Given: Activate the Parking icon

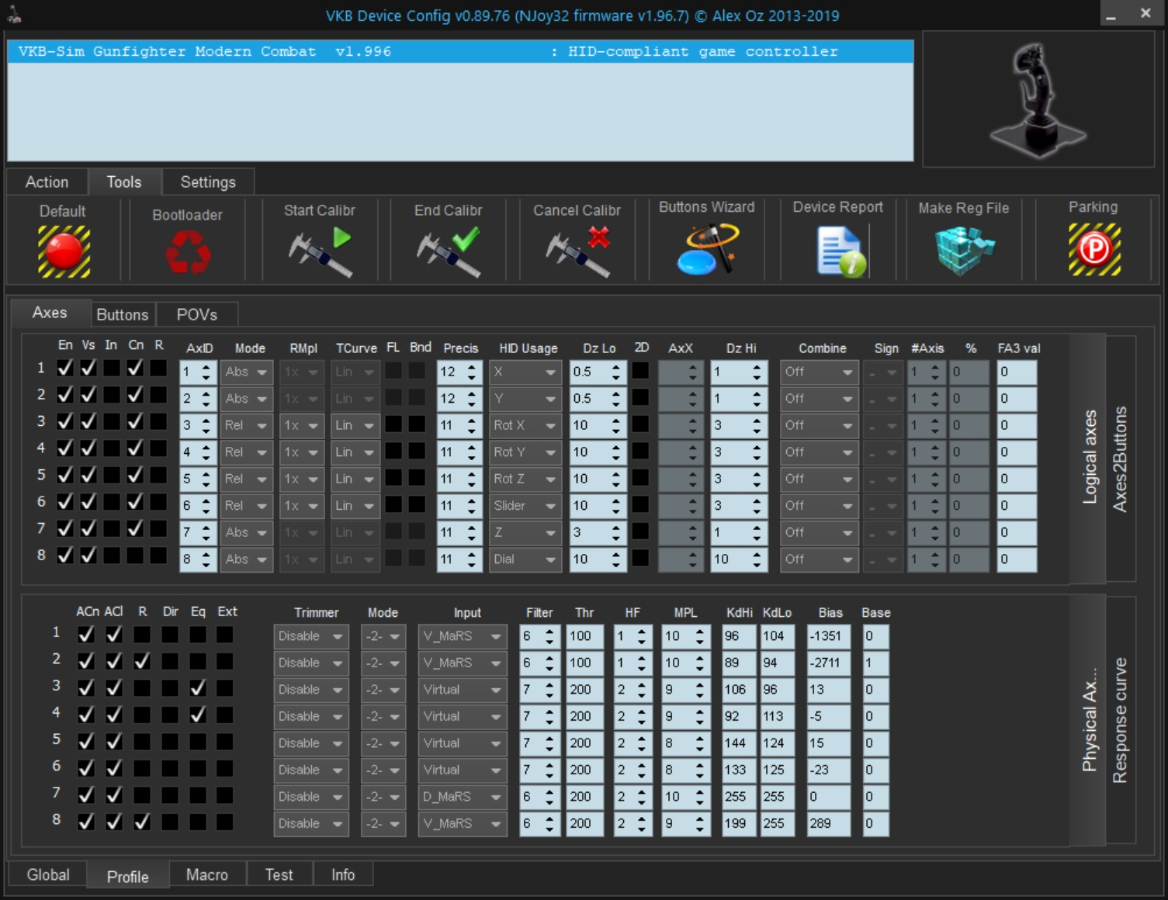Looking at the screenshot, I should coord(1093,250).
